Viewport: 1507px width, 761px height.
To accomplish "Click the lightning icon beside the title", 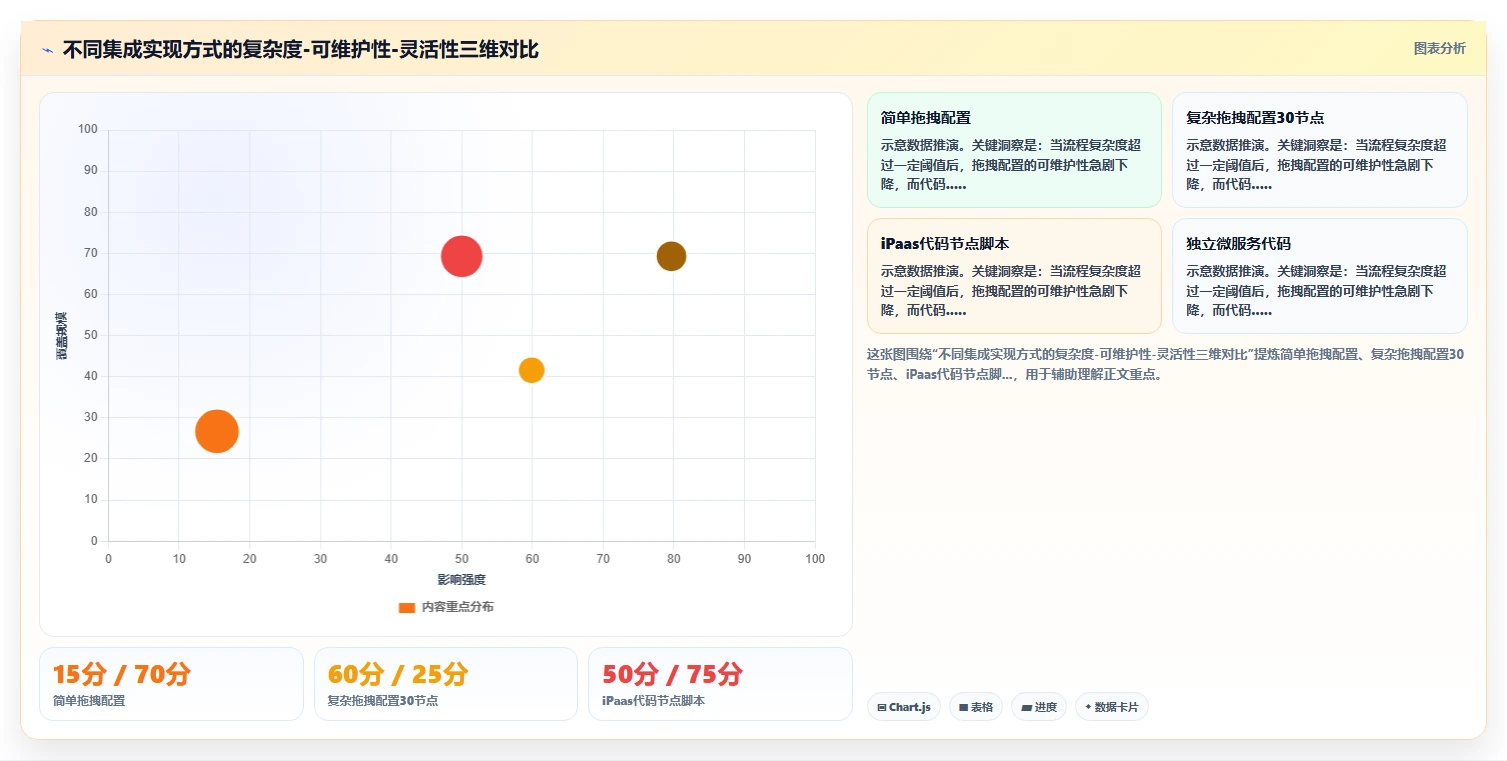I will [47, 50].
